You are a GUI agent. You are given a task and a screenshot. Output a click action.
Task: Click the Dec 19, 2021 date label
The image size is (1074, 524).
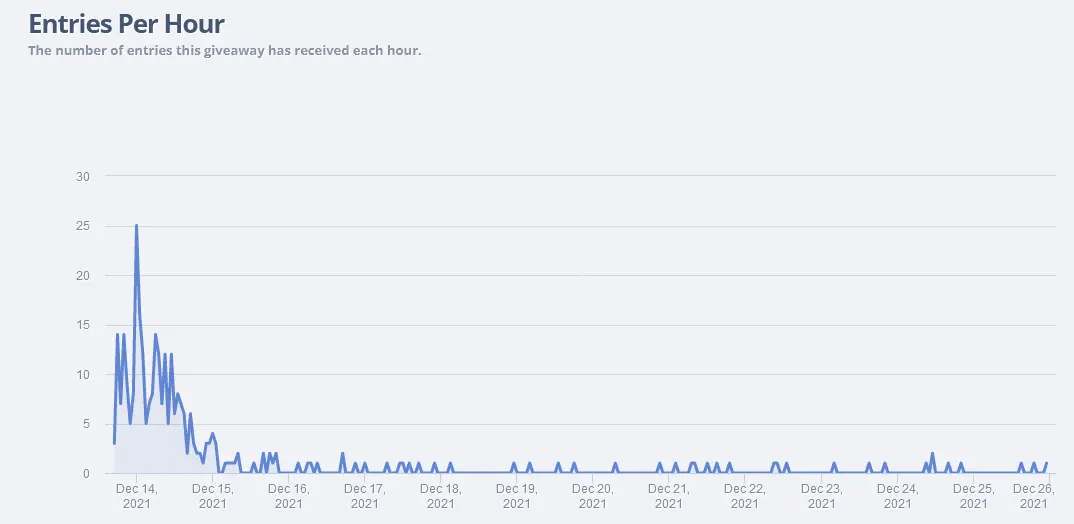(x=517, y=496)
